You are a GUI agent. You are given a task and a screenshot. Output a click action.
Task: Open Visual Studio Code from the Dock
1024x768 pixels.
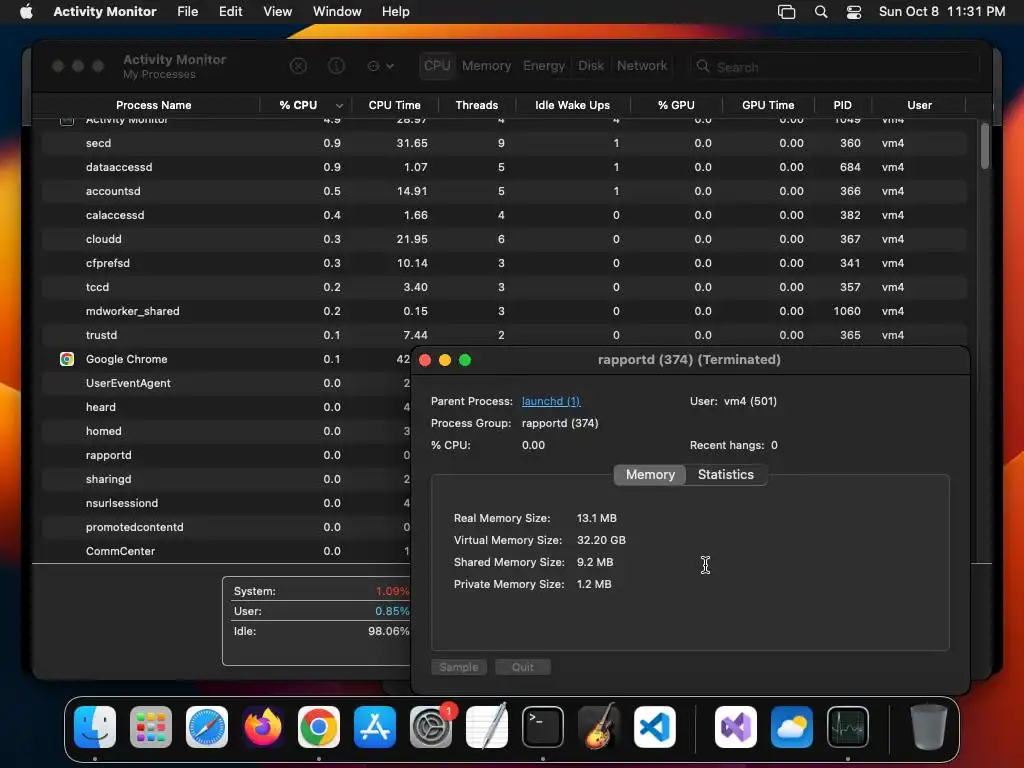(654, 727)
